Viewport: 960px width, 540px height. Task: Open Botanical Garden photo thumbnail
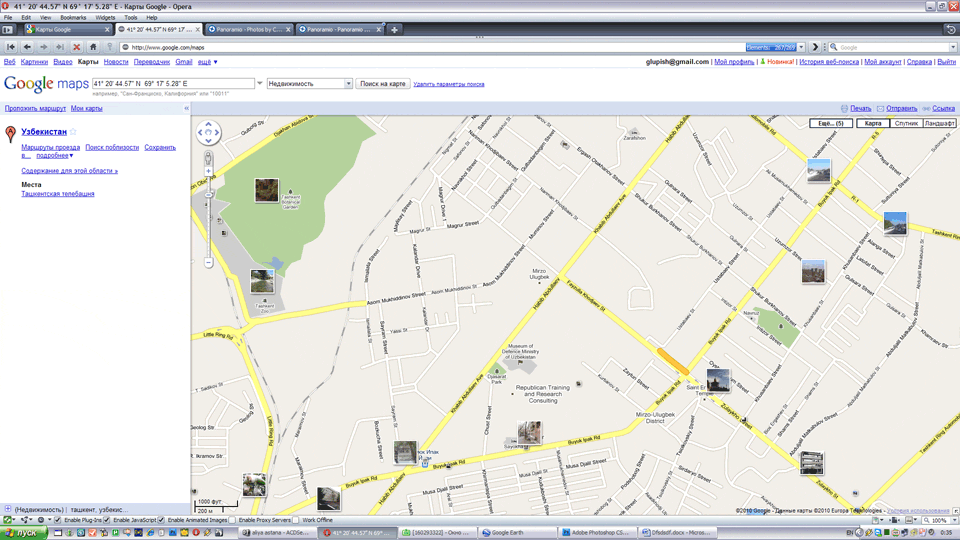[266, 190]
